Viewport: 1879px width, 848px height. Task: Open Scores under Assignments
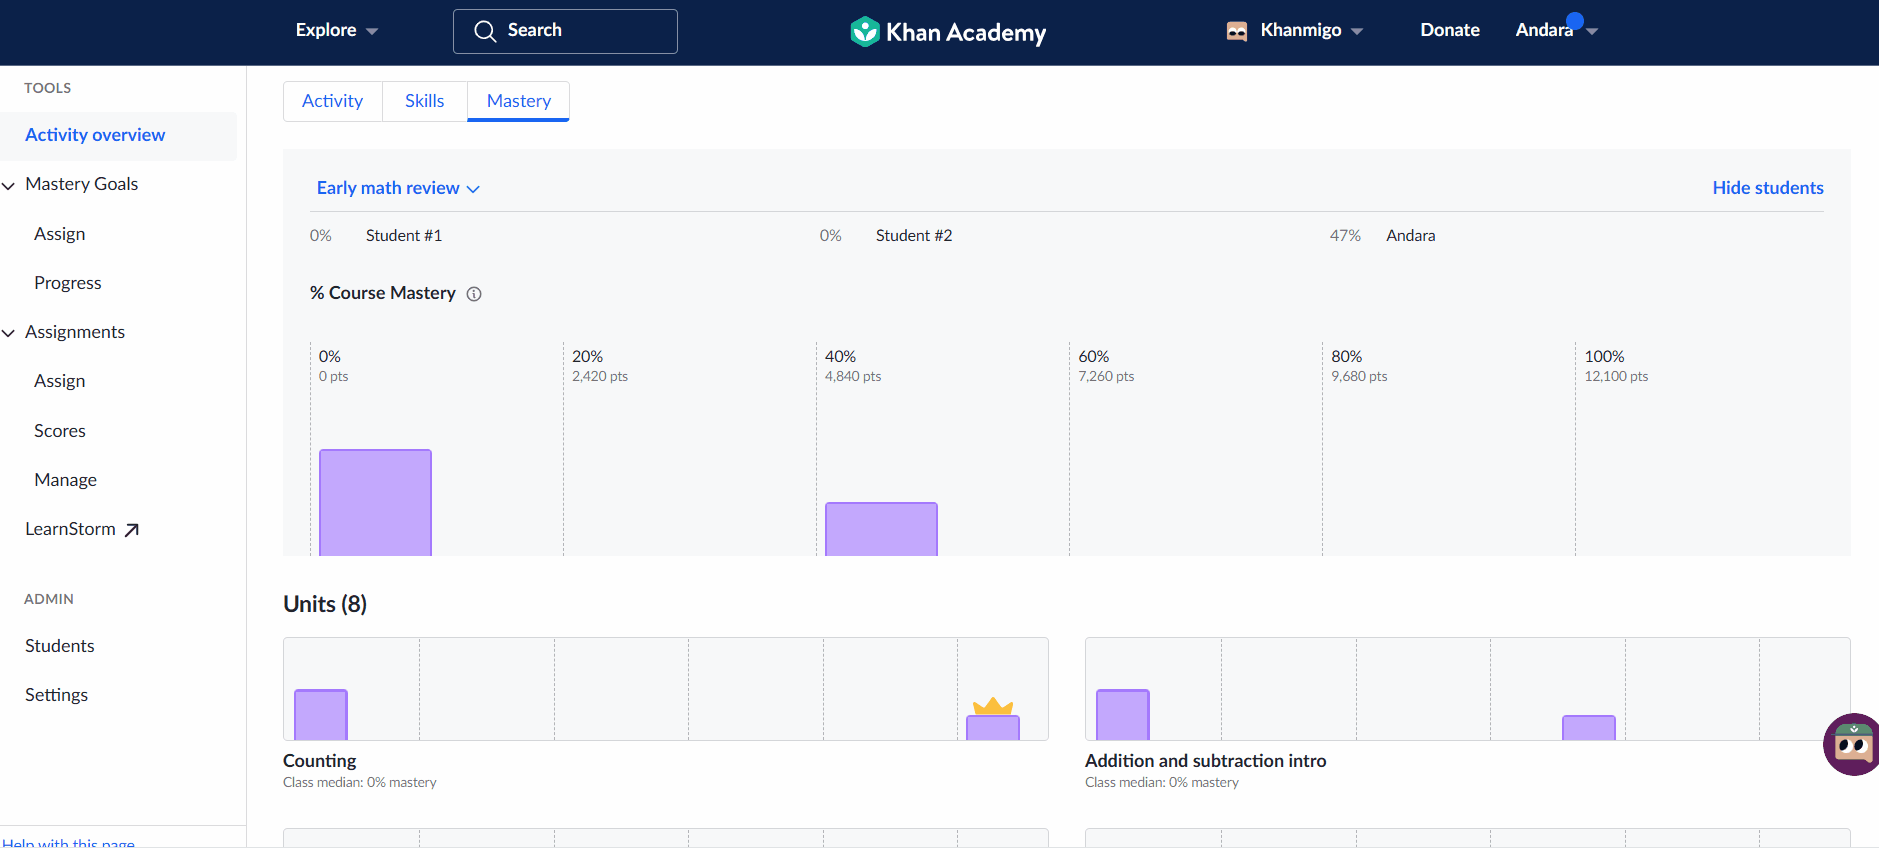(x=60, y=431)
